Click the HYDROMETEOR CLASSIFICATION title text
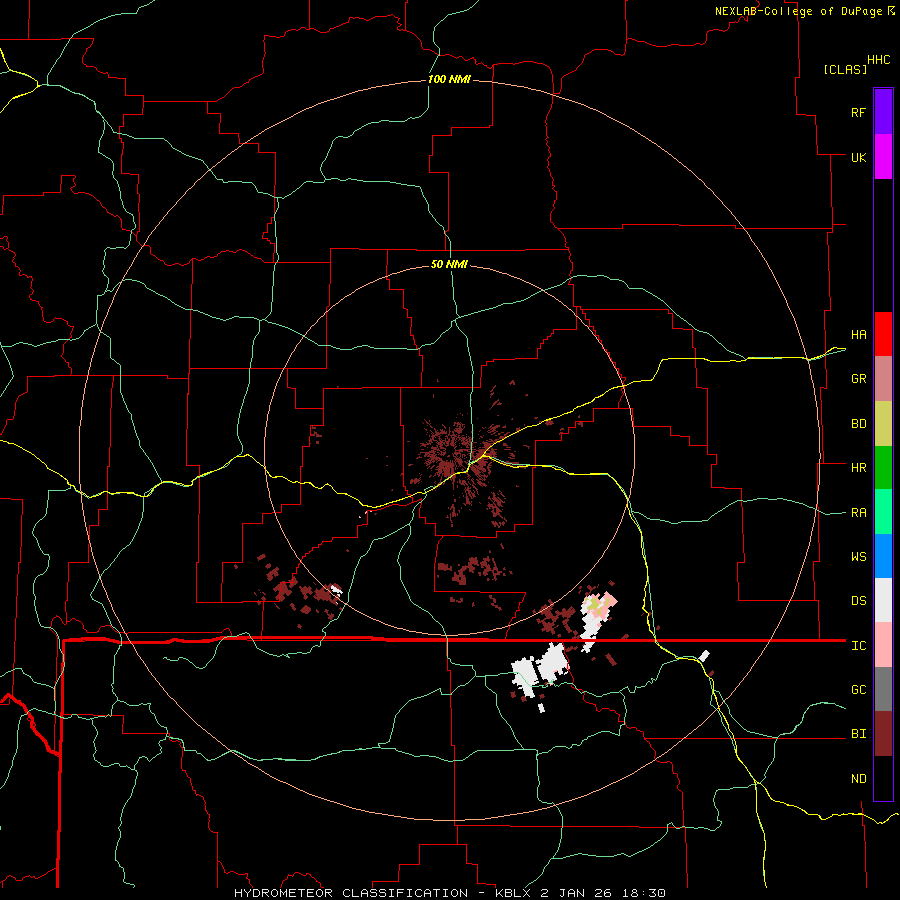 351,893
